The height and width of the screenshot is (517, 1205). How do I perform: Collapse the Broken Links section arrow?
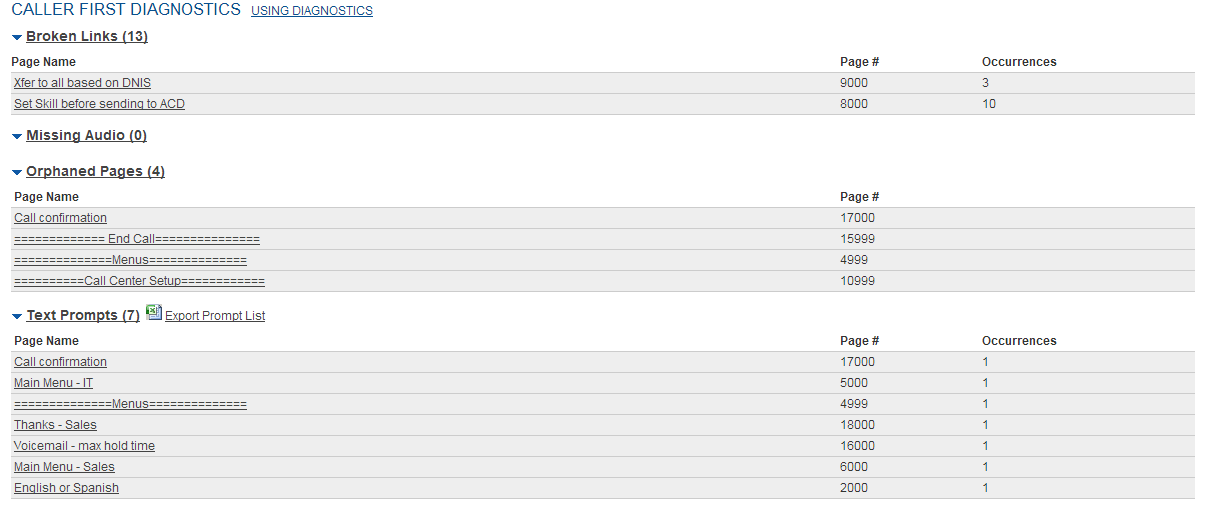pyautogui.click(x=17, y=38)
